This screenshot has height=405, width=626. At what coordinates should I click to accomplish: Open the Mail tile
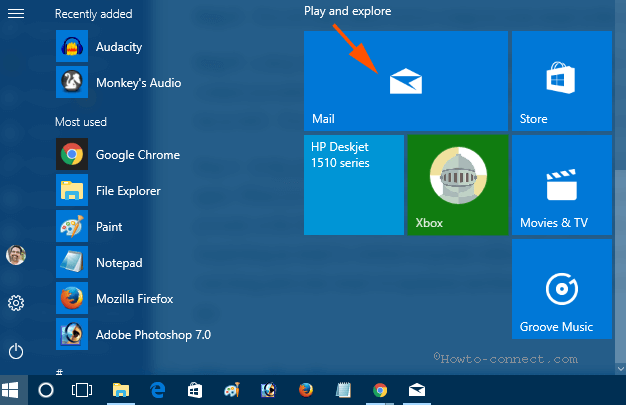pyautogui.click(x=406, y=81)
